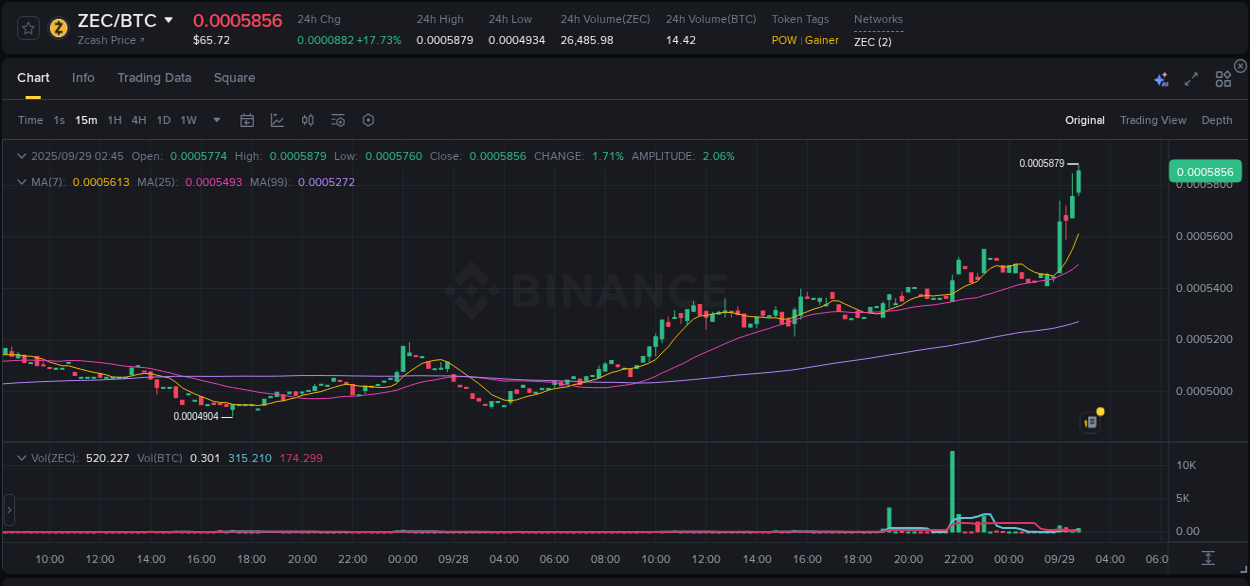This screenshot has height=586, width=1250.
Task: Open the Square tab
Action: (234, 78)
